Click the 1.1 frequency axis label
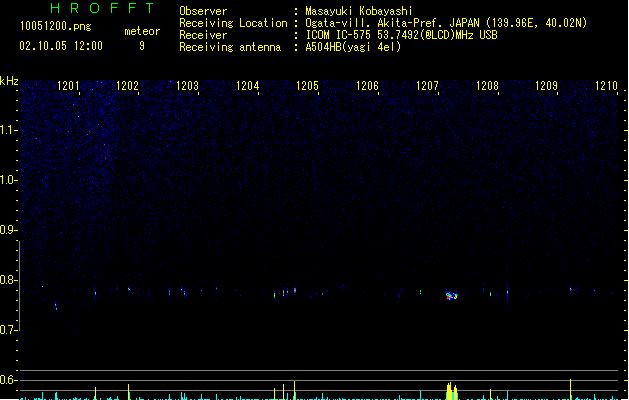The image size is (629, 400). 8,130
